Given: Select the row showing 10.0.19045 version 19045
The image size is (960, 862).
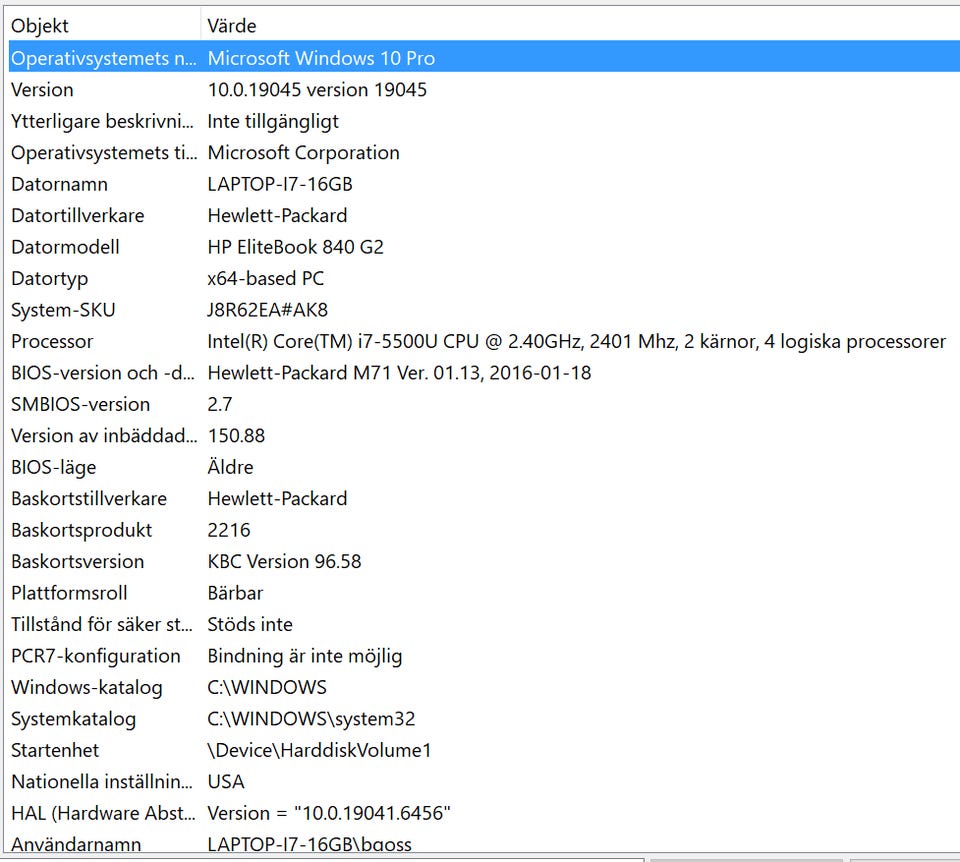Looking at the screenshot, I should [316, 90].
